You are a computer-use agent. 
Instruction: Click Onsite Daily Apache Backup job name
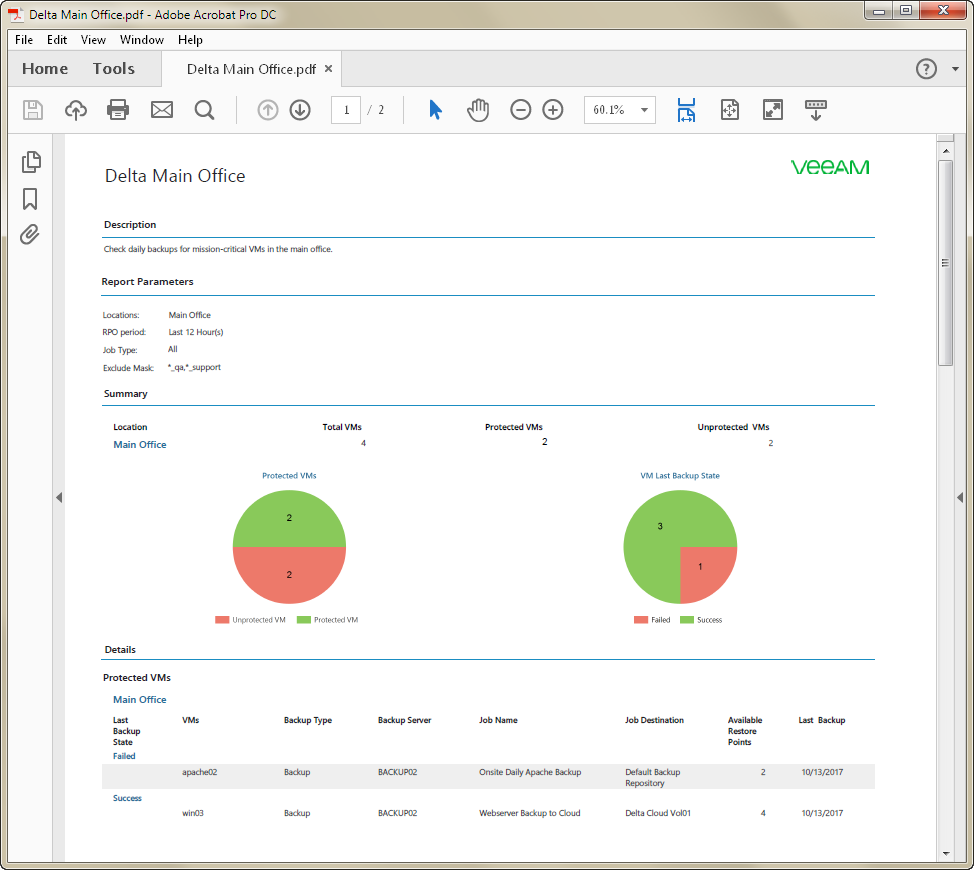click(x=530, y=772)
